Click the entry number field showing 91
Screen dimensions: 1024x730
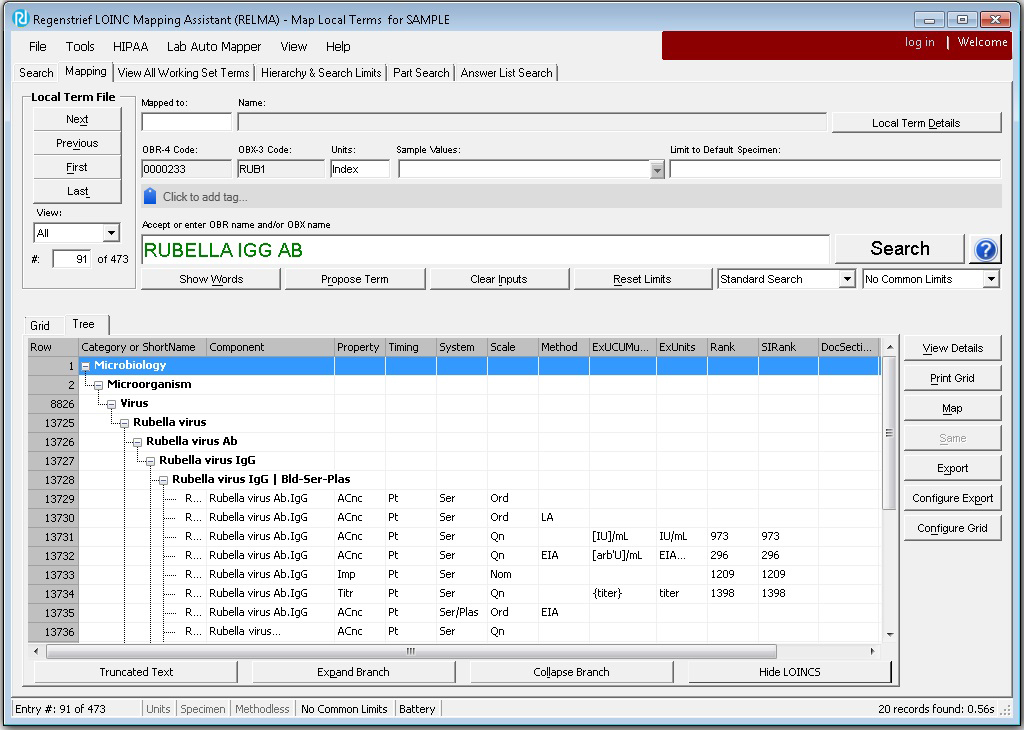point(71,259)
